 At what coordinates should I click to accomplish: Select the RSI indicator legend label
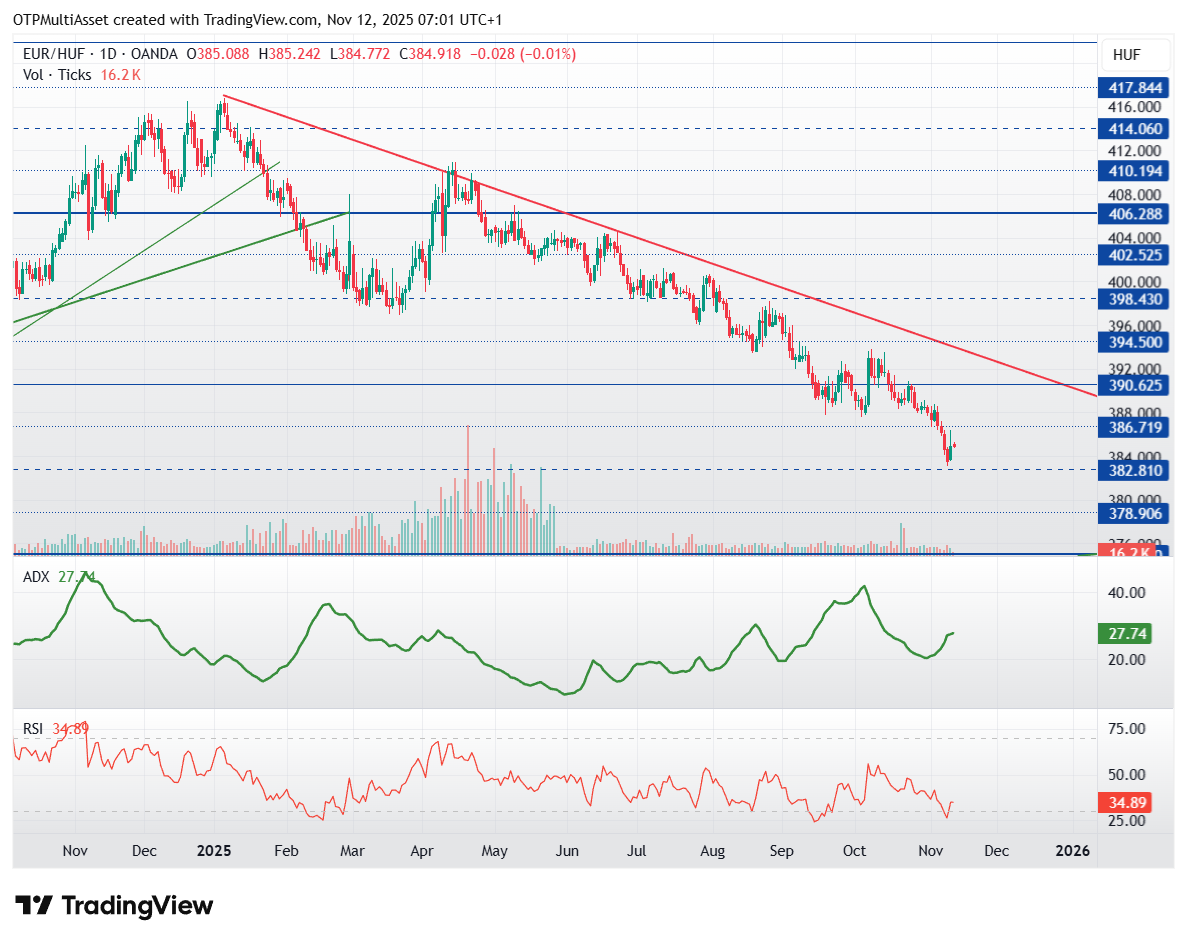[34, 729]
